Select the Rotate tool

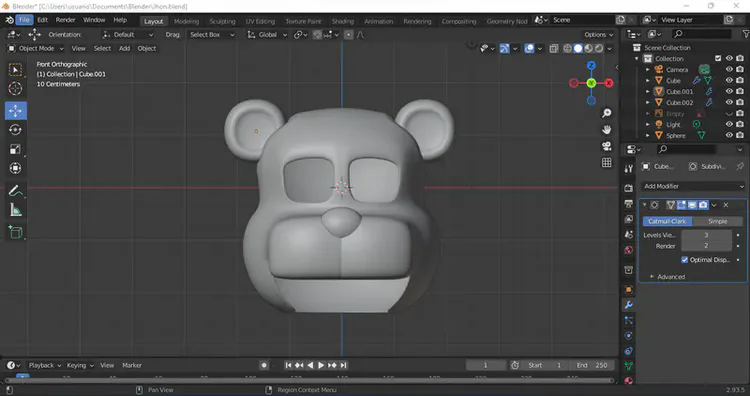pyautogui.click(x=15, y=130)
